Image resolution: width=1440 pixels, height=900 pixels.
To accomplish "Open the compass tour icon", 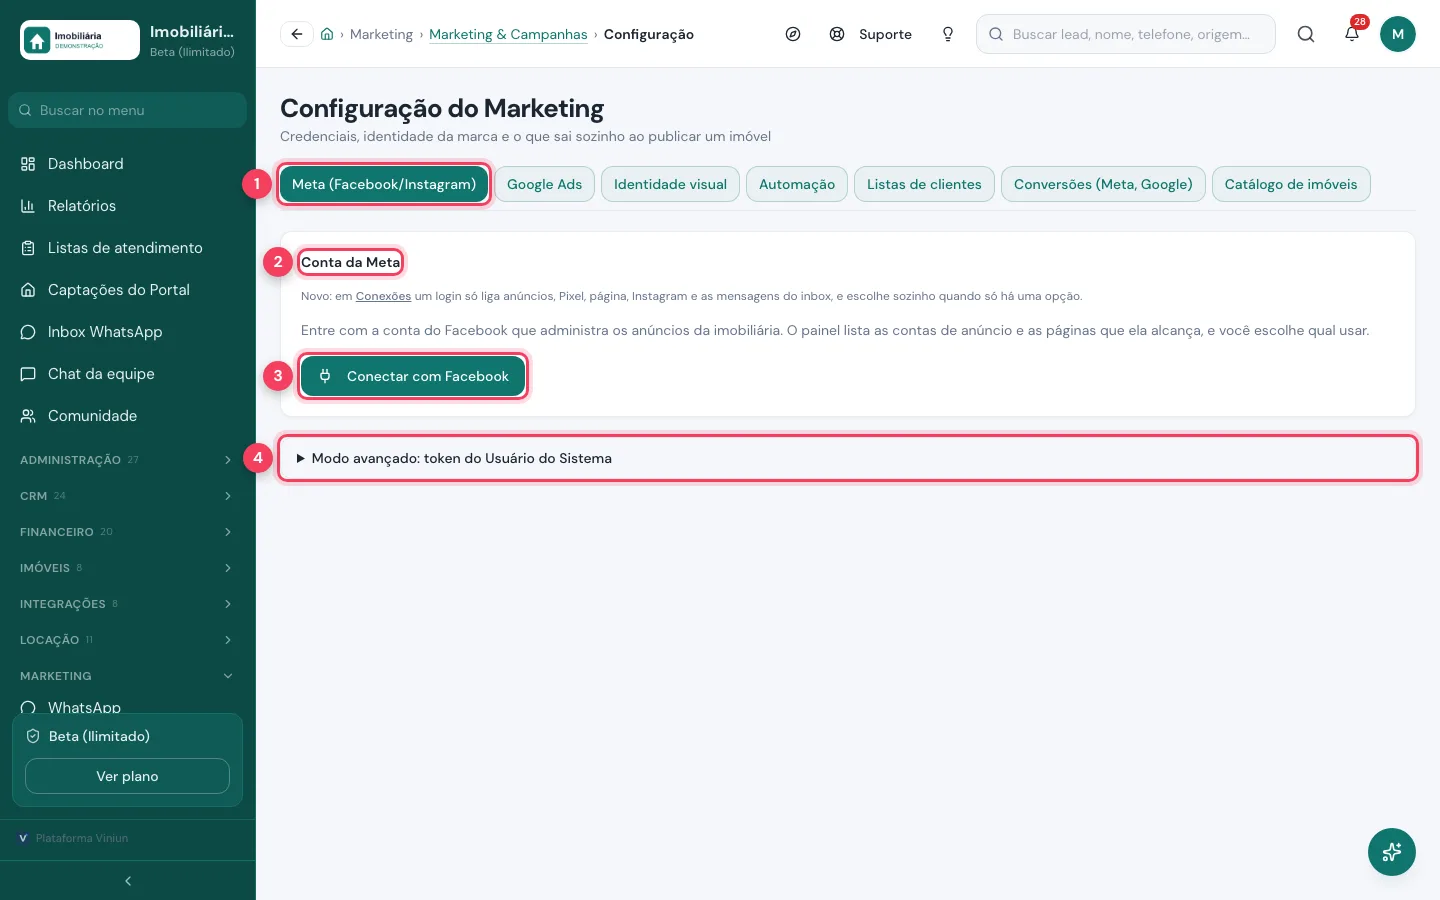I will tap(793, 34).
